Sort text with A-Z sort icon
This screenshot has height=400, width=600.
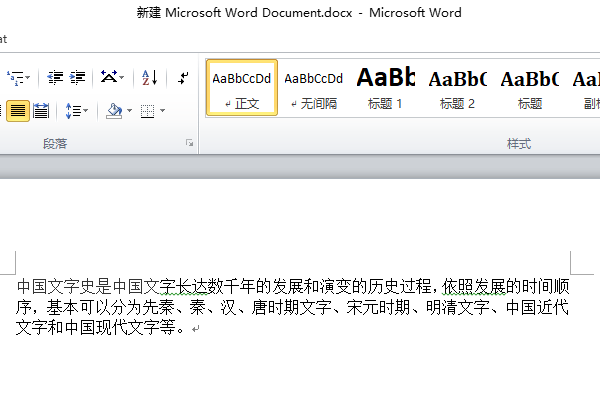coord(150,78)
